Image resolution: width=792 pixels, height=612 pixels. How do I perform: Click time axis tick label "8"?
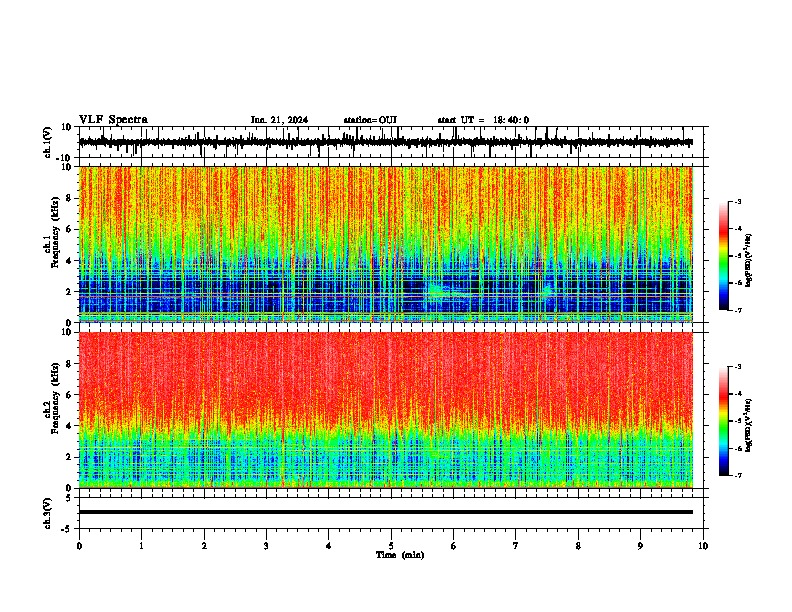[578, 546]
